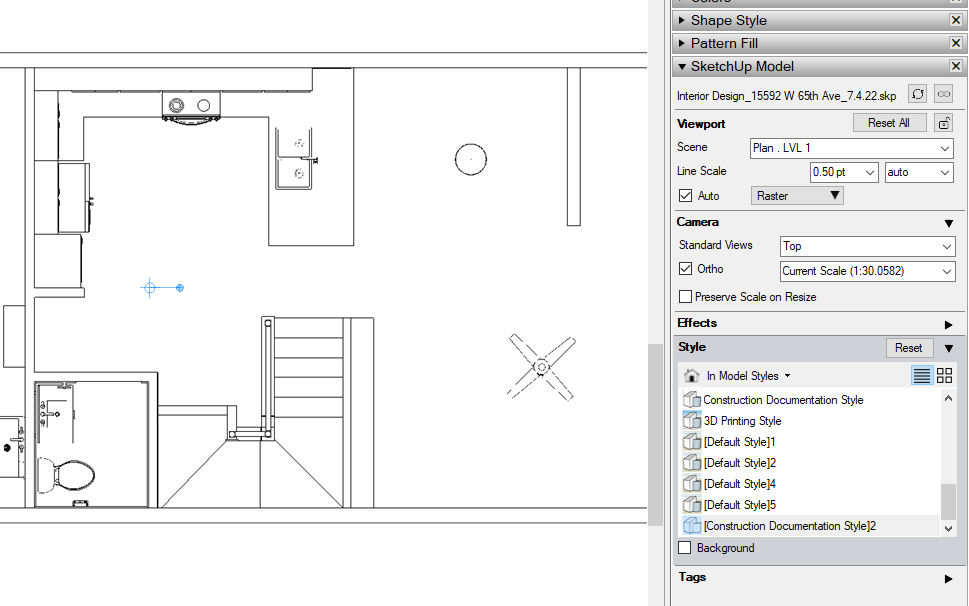Image resolution: width=969 pixels, height=606 pixels.
Task: Click the styles list scrollbar down arrow
Action: (x=949, y=529)
